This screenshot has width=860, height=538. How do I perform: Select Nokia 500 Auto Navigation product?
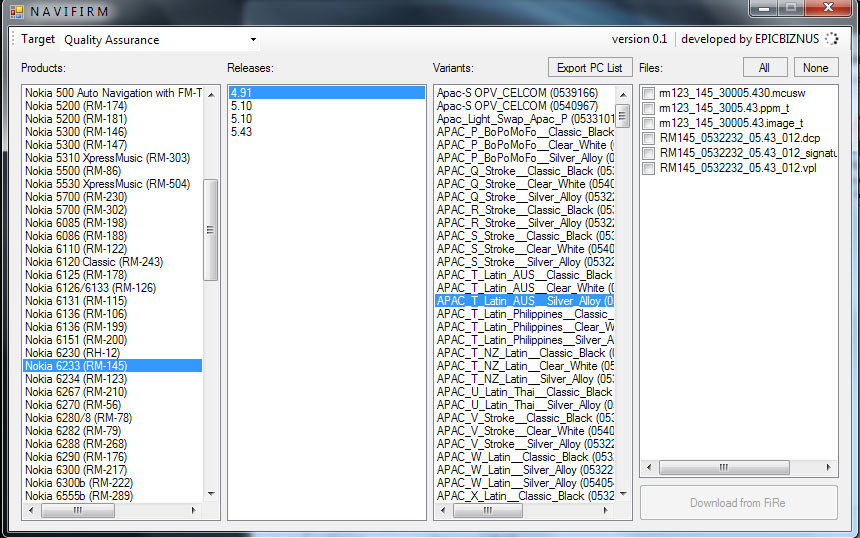point(112,93)
